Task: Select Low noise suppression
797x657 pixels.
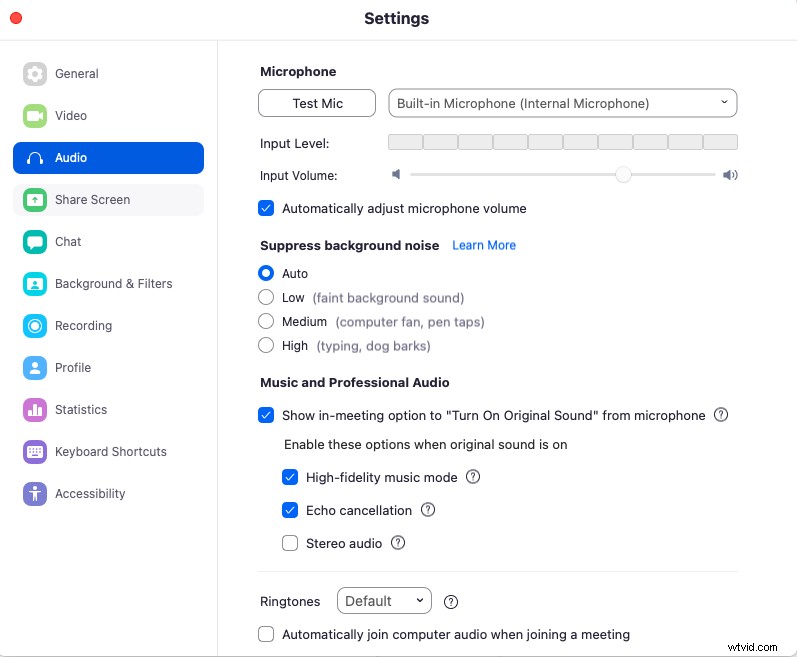Action: point(266,297)
